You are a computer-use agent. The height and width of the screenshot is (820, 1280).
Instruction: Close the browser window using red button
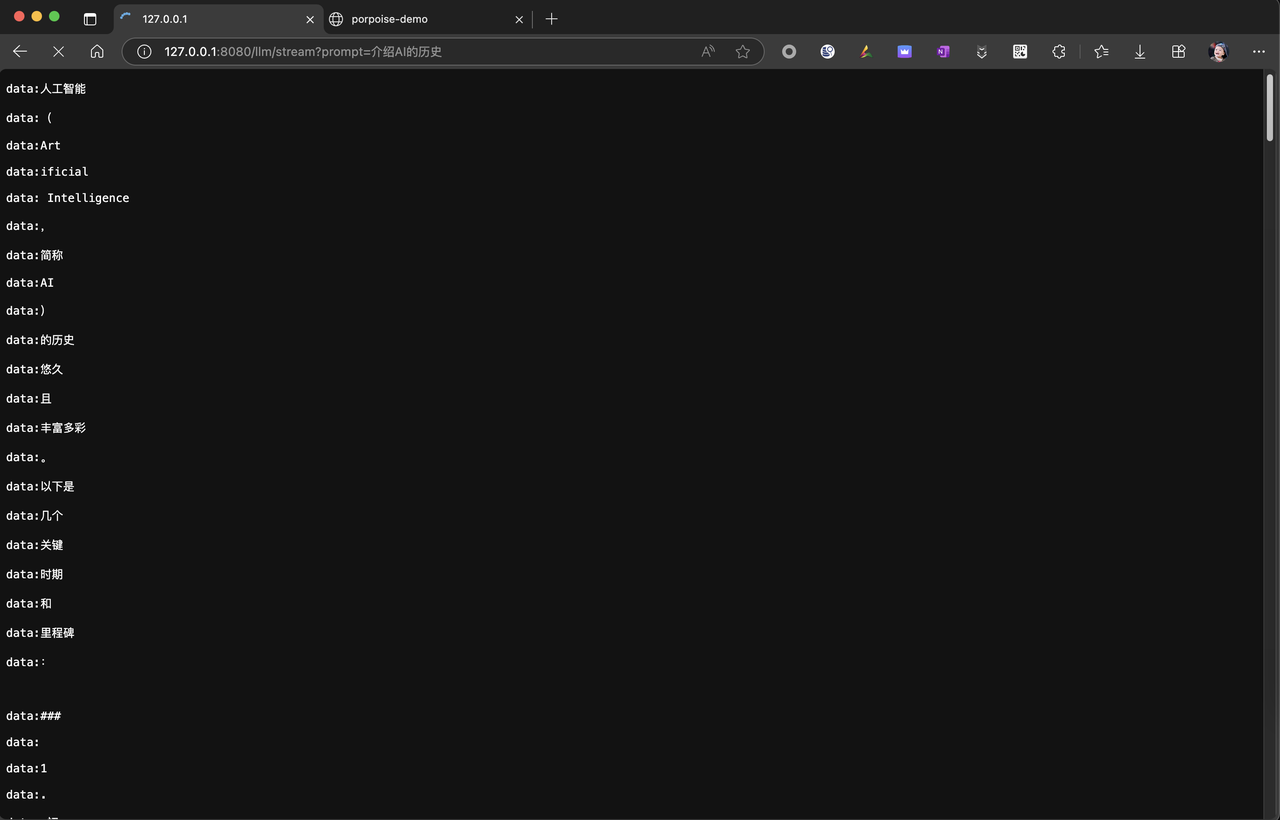click(19, 17)
